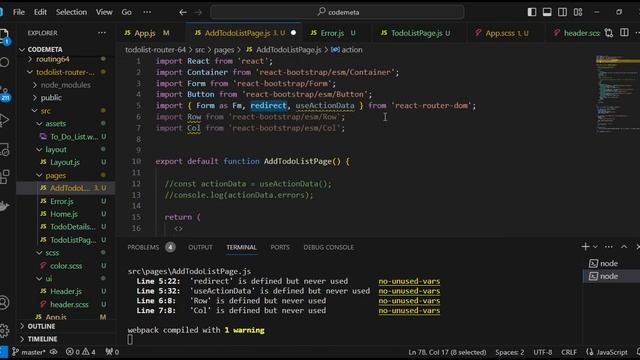The width and height of the screenshot is (640, 360).
Task: Collapse the todolist-router folder
Action: pyautogui.click(x=65, y=72)
